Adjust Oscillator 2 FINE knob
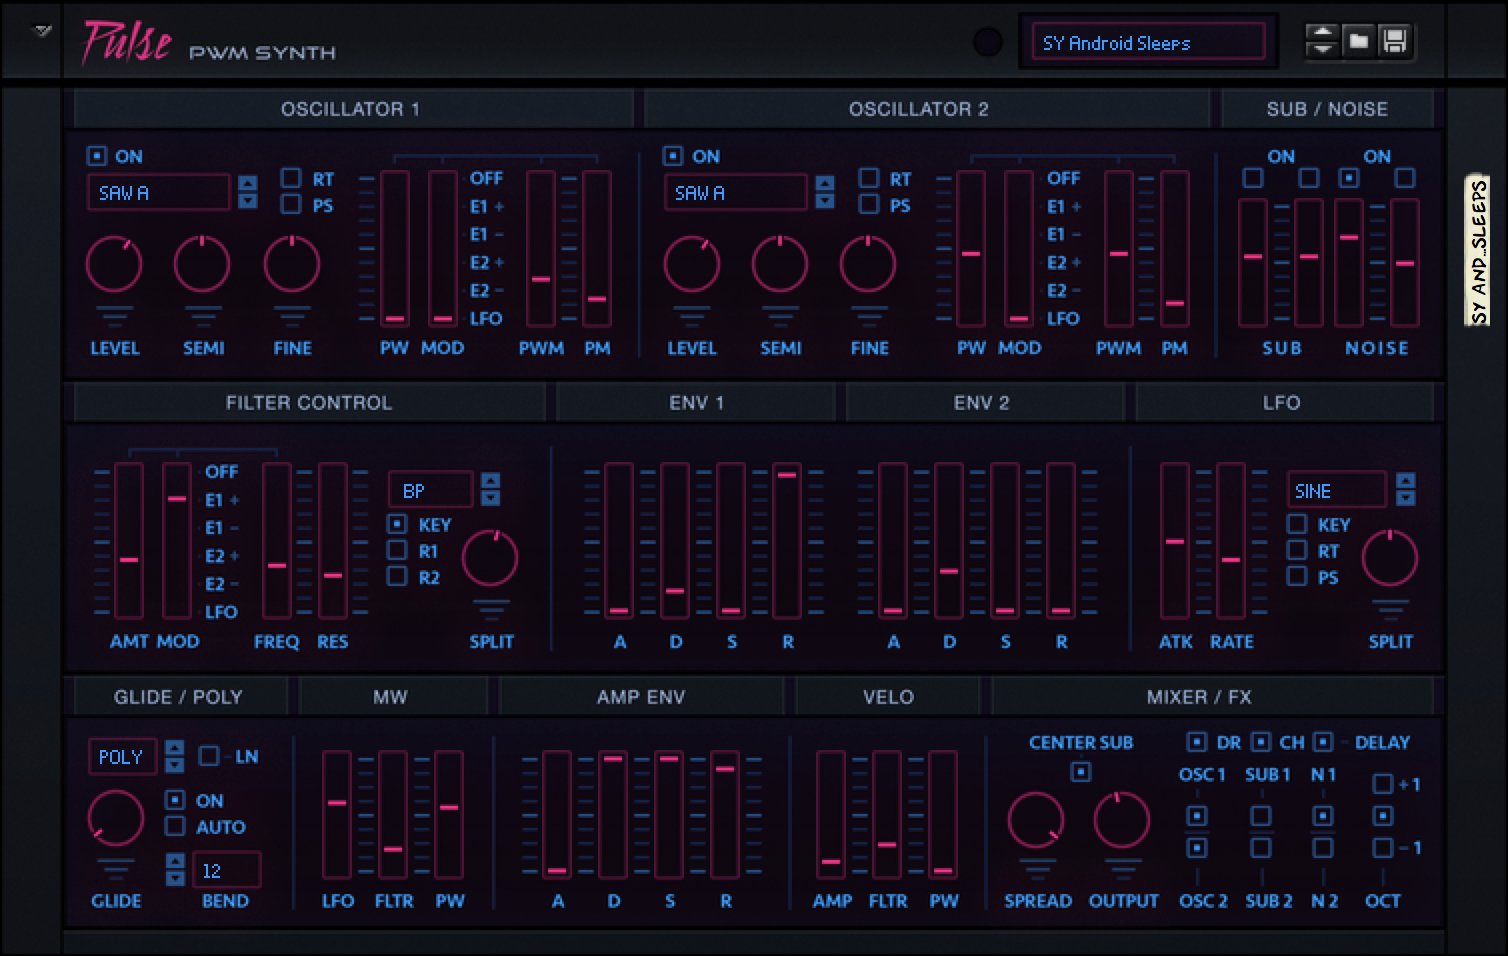 [x=868, y=265]
